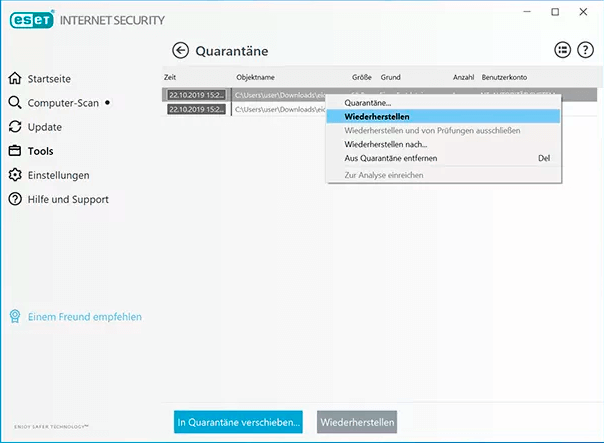
Task: Sort by the Zeit column header
Action: [x=170, y=77]
